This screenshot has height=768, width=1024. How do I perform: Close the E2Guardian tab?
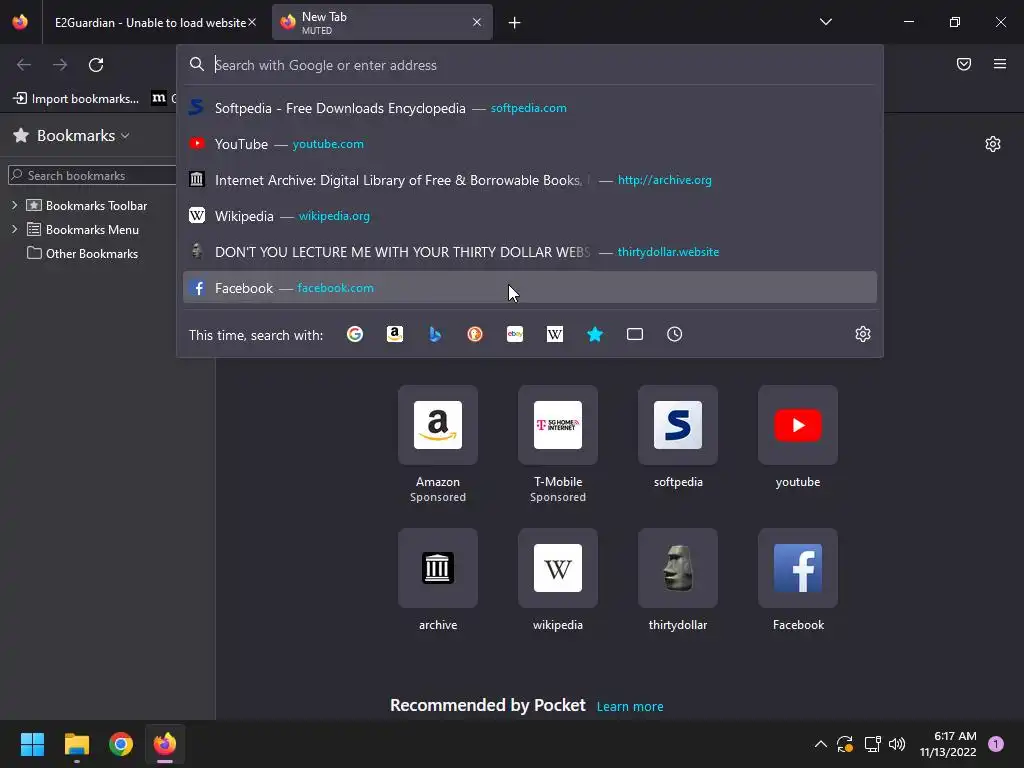pos(251,22)
